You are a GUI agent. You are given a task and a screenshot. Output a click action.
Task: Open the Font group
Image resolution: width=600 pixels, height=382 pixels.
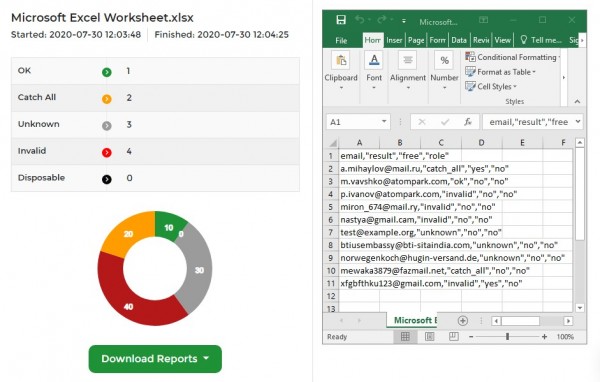[374, 71]
